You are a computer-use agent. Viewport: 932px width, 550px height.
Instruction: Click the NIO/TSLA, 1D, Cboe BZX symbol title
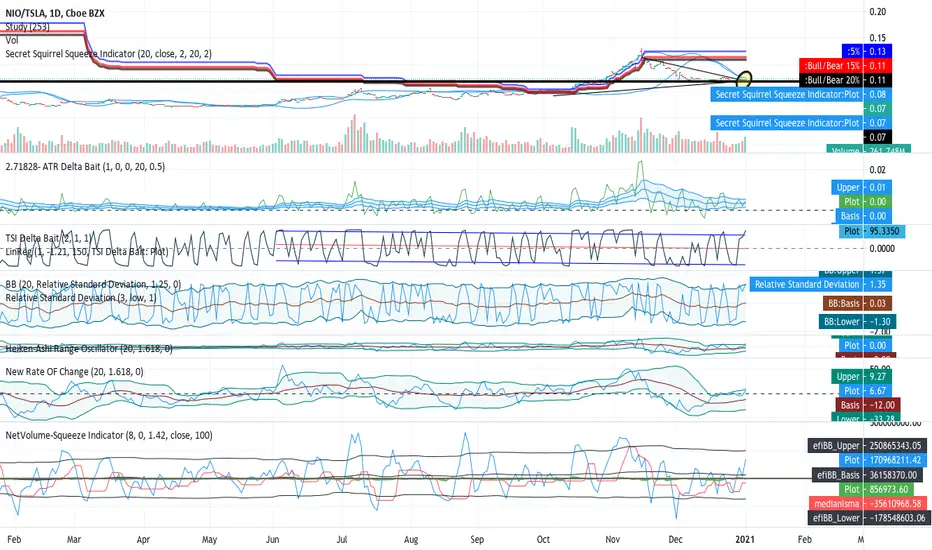[x=55, y=12]
